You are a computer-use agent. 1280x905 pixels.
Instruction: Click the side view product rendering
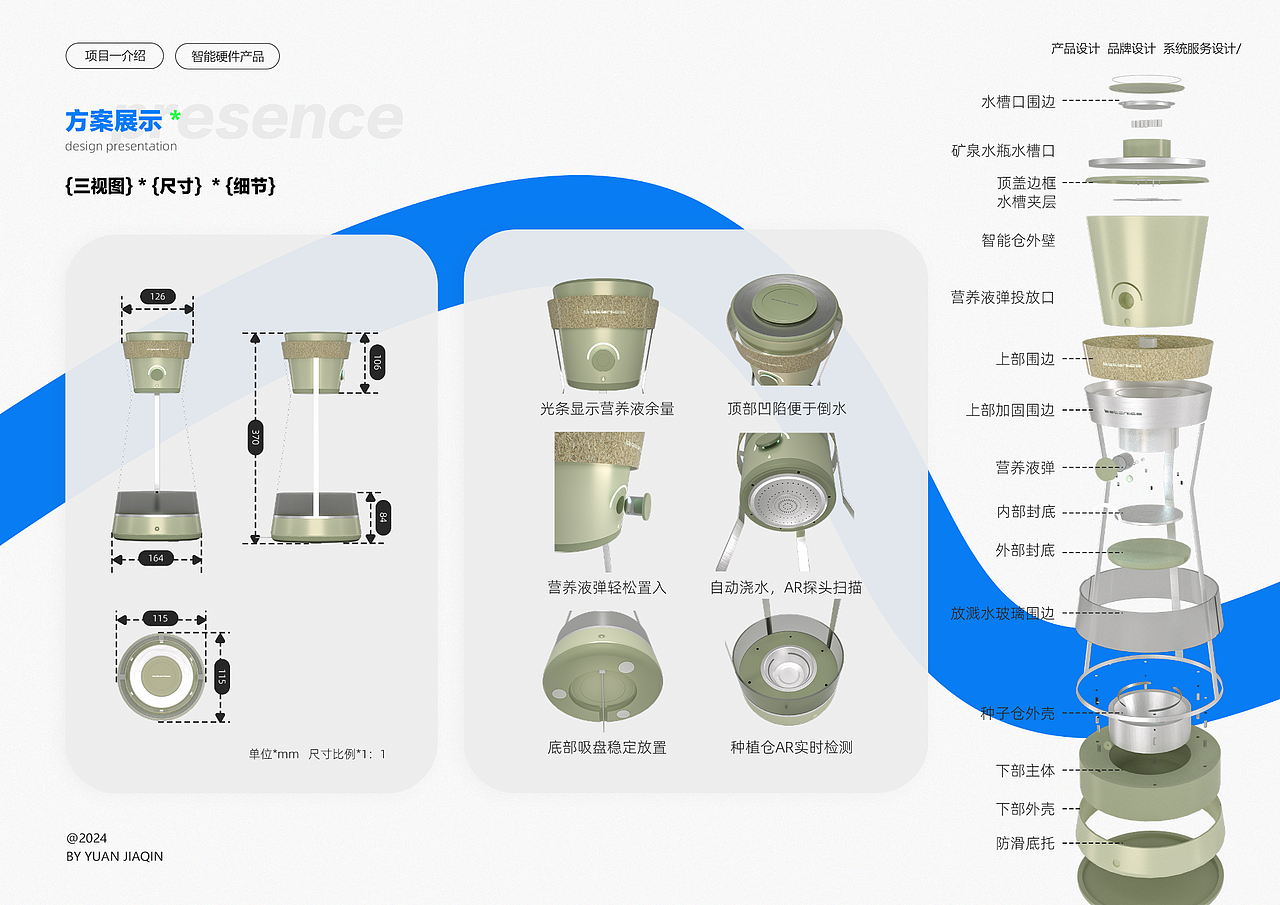tap(316, 436)
